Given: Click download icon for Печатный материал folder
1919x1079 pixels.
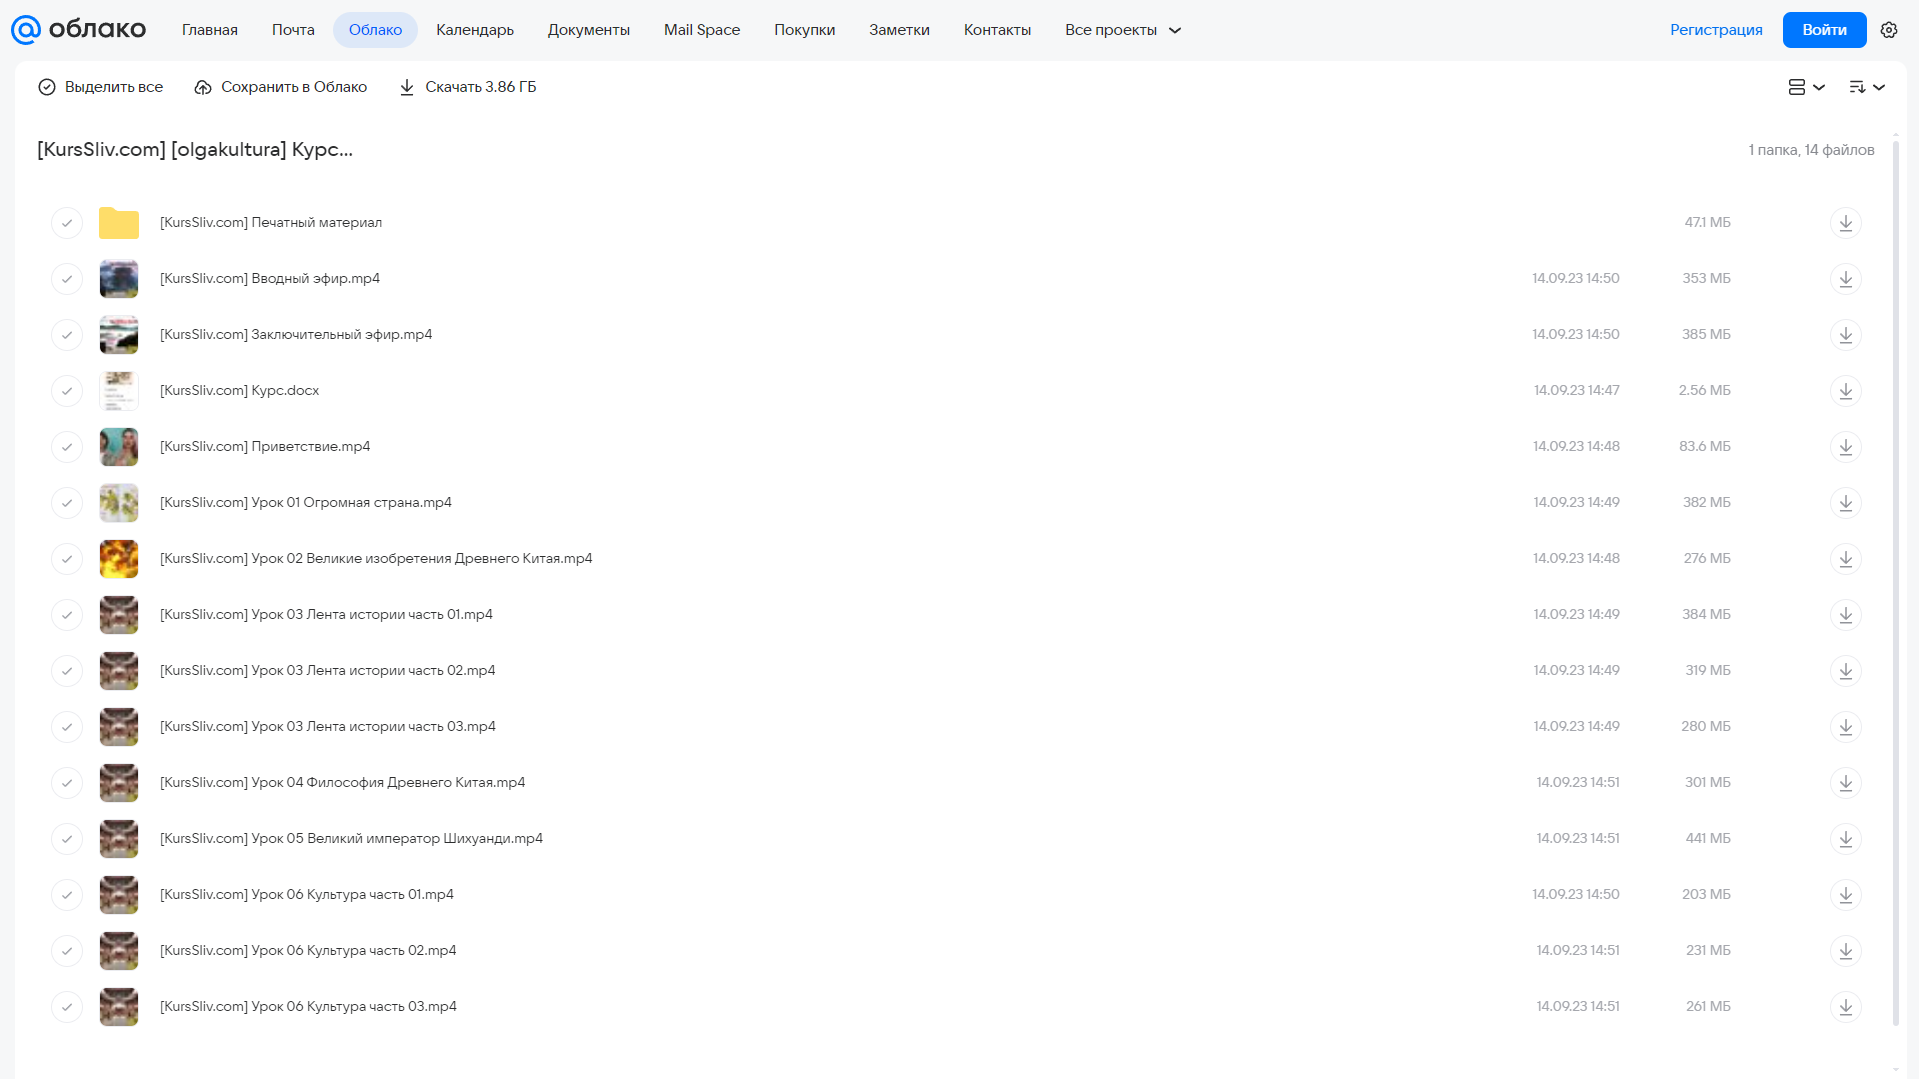Looking at the screenshot, I should point(1845,223).
